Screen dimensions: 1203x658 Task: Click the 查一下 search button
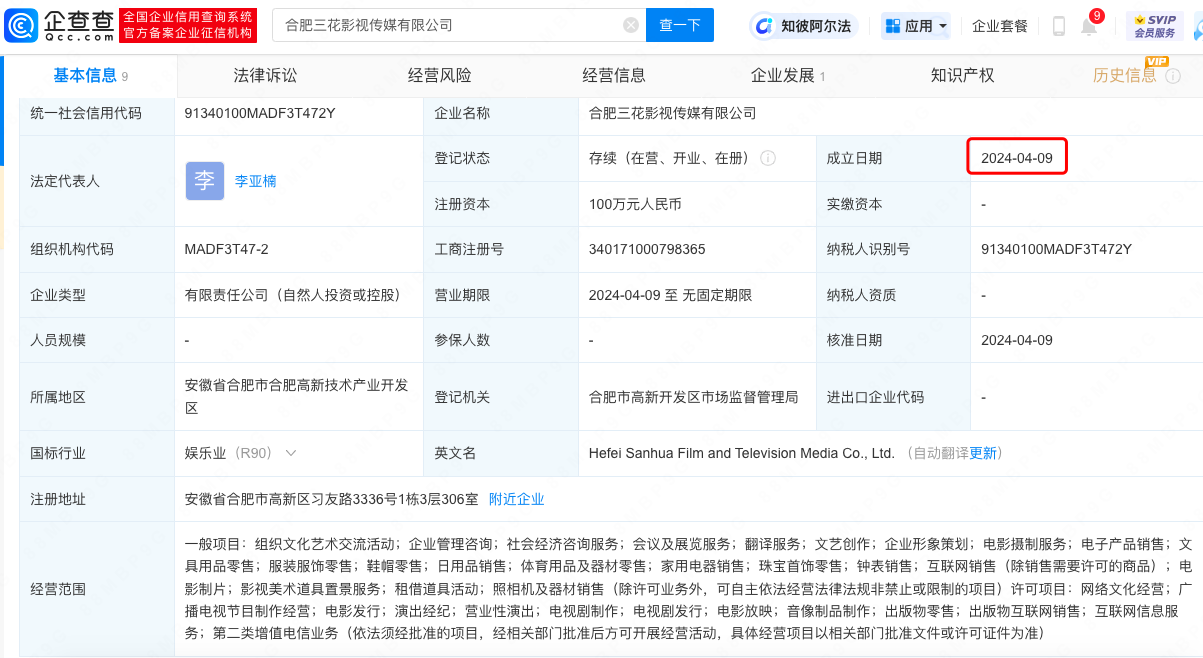(680, 26)
